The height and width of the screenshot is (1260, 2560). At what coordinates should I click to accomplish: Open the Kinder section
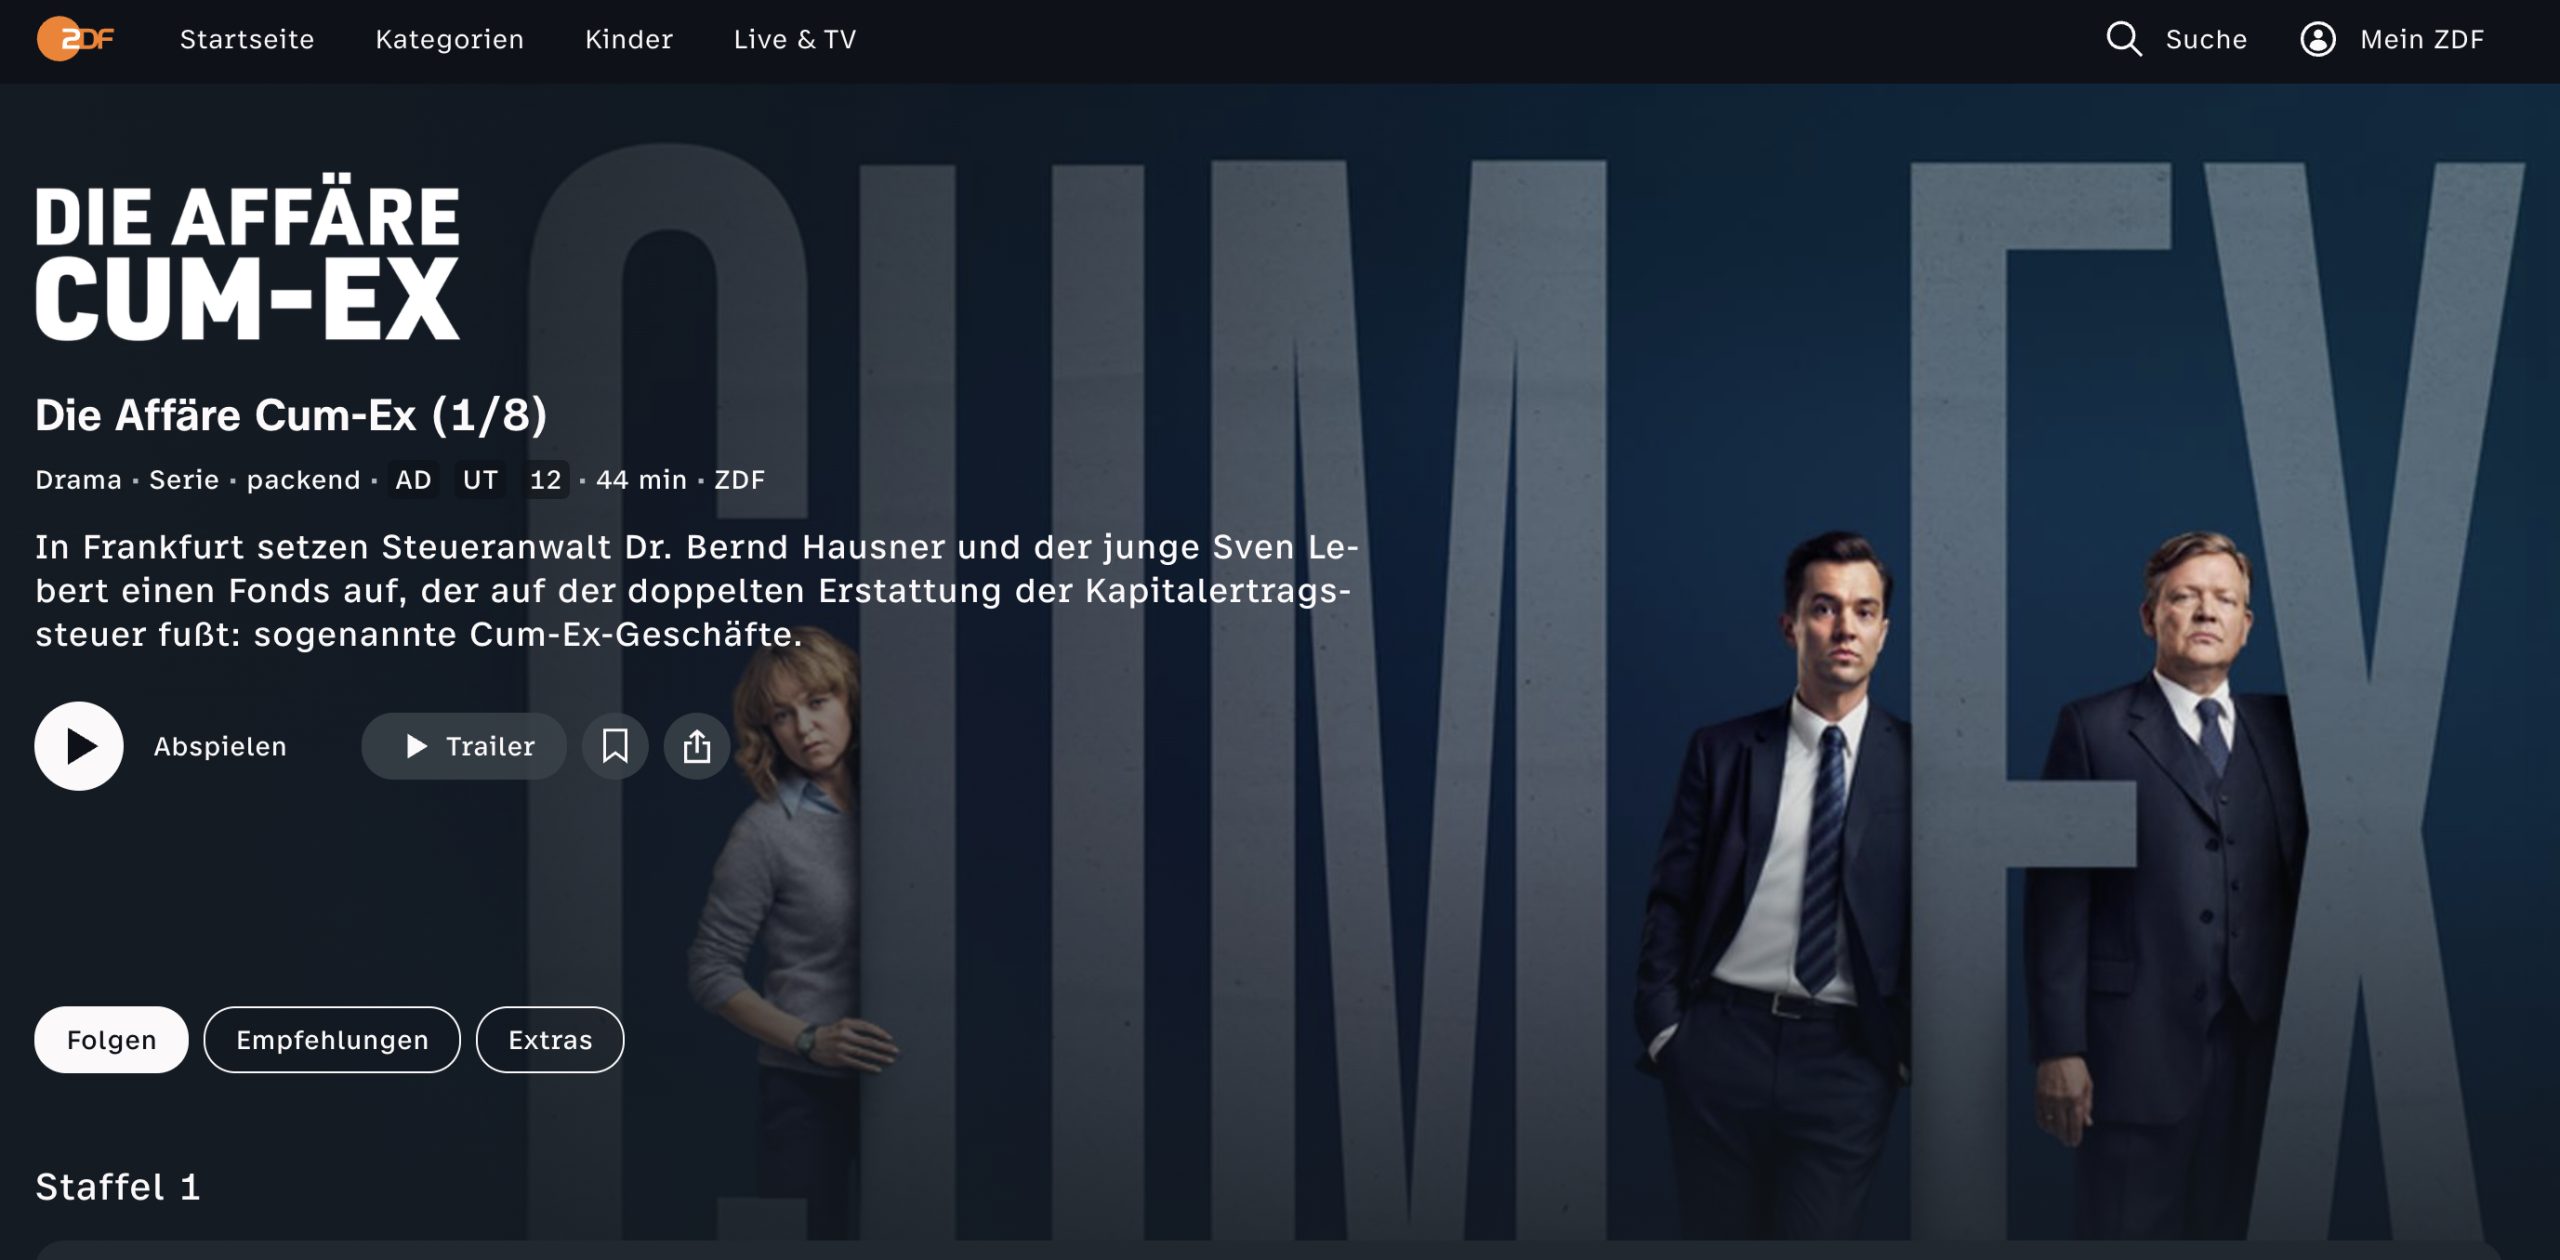[629, 39]
